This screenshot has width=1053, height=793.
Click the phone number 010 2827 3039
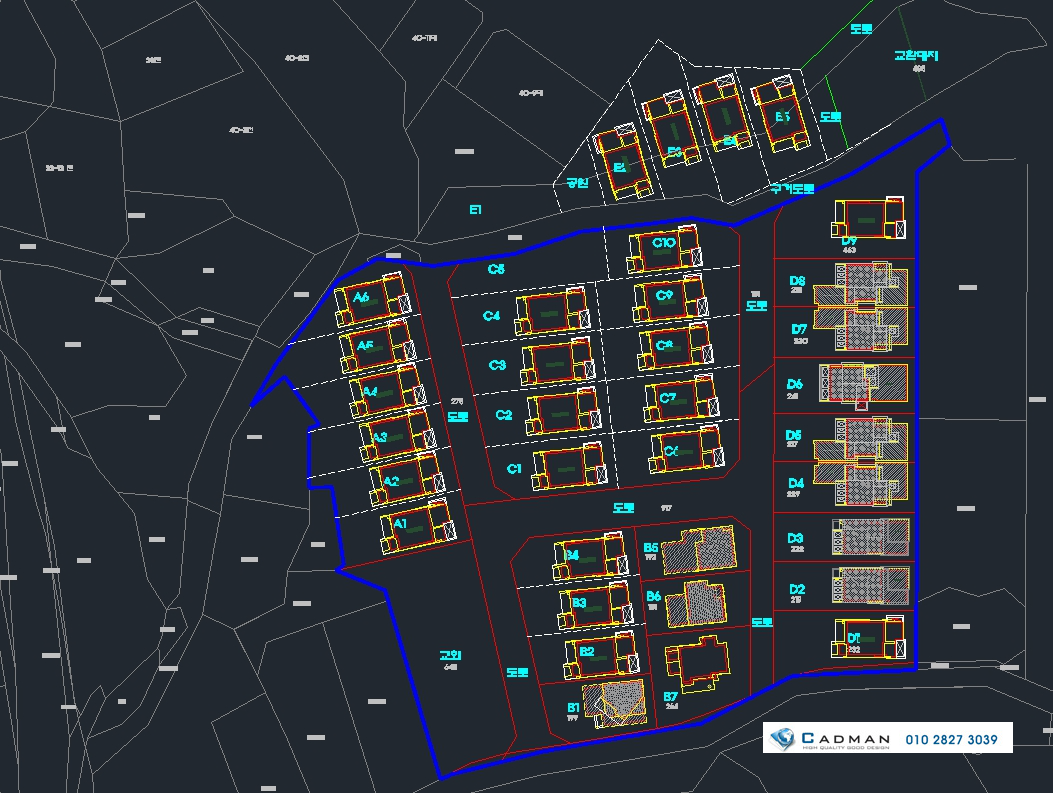951,739
